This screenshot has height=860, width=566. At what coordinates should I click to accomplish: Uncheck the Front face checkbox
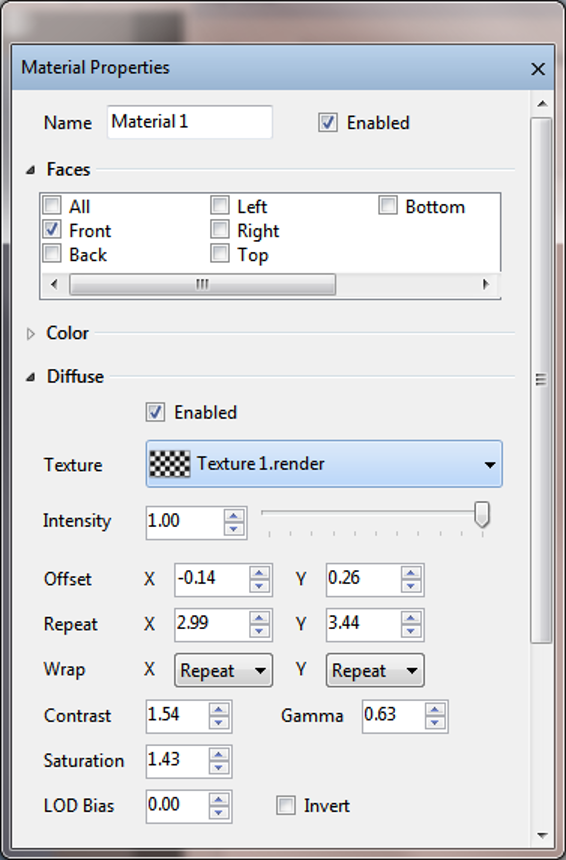[52, 229]
